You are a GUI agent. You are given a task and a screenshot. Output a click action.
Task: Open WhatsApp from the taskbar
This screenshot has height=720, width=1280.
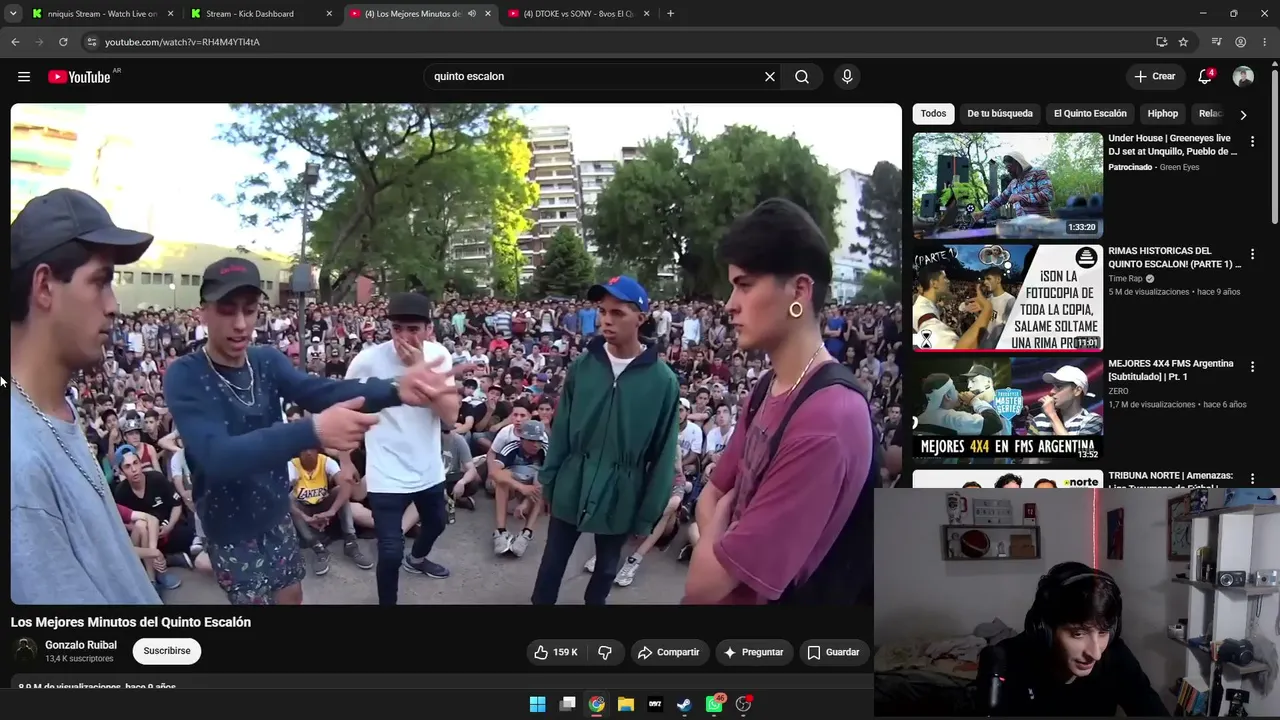point(714,704)
